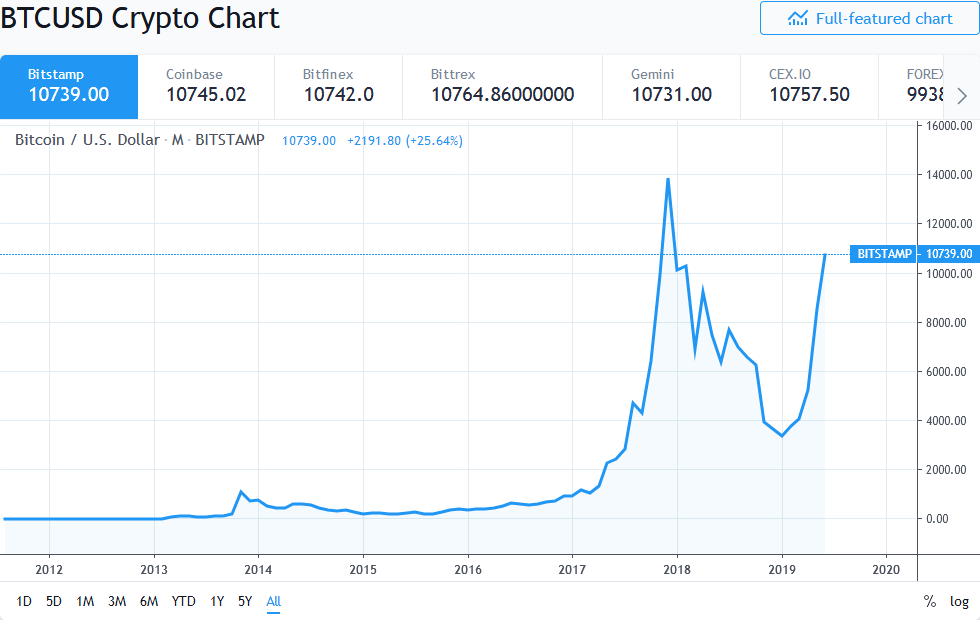Click the active Bitstamp tab
Image resolution: width=980 pixels, height=620 pixels.
68,86
